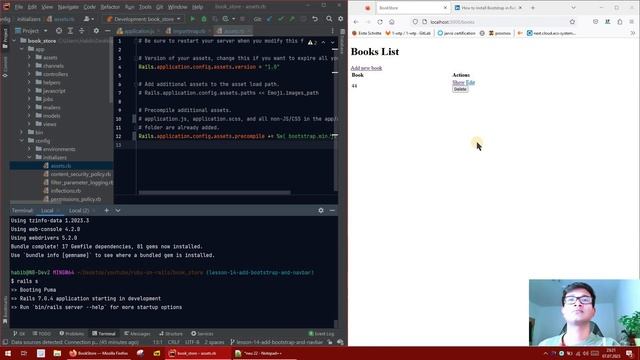Click the Edit link for book 44
The width and height of the screenshot is (640, 360).
470,82
